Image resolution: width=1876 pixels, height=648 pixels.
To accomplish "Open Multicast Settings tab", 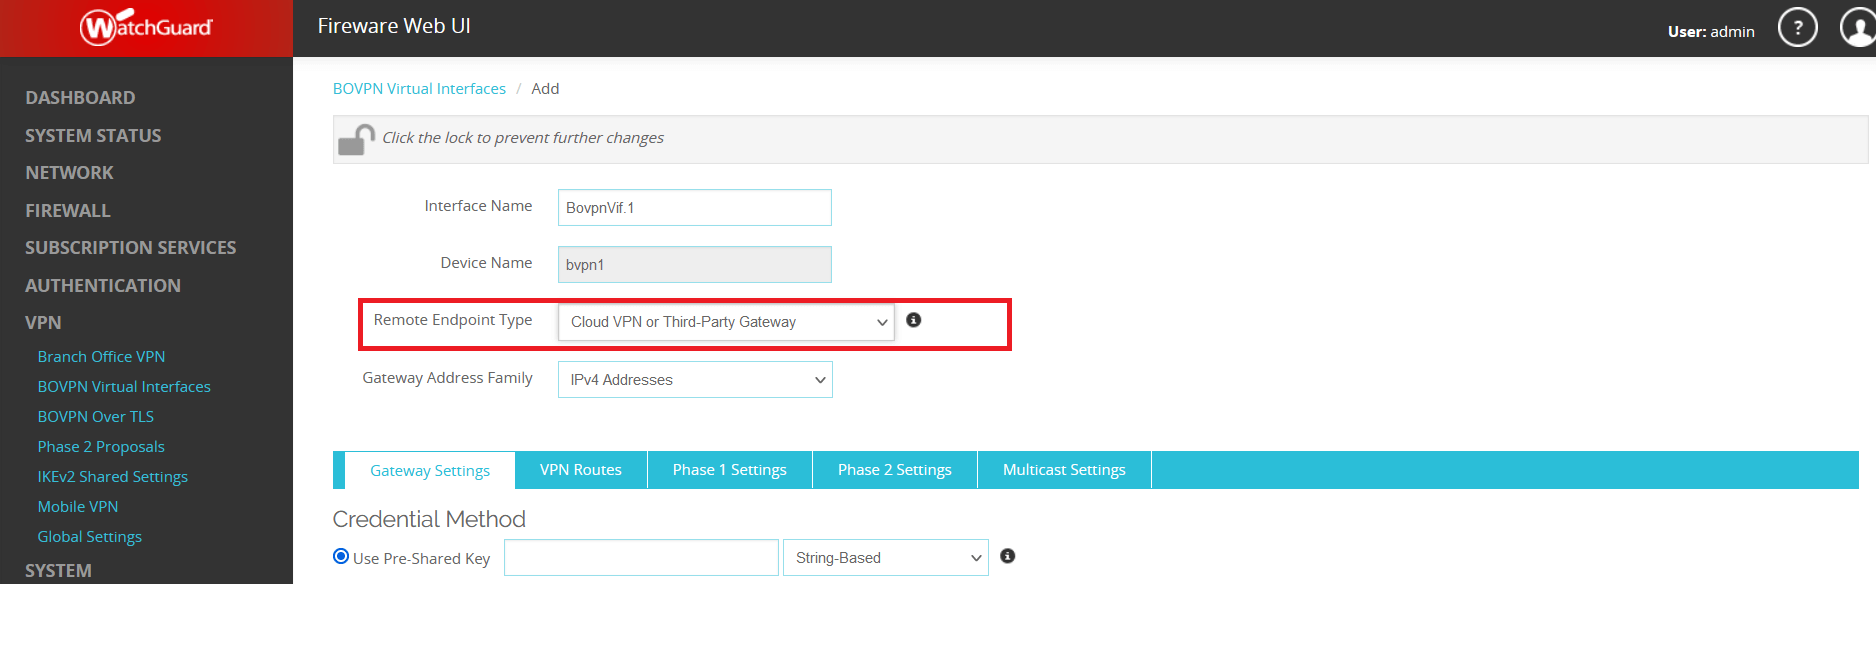I will pyautogui.click(x=1064, y=470).
